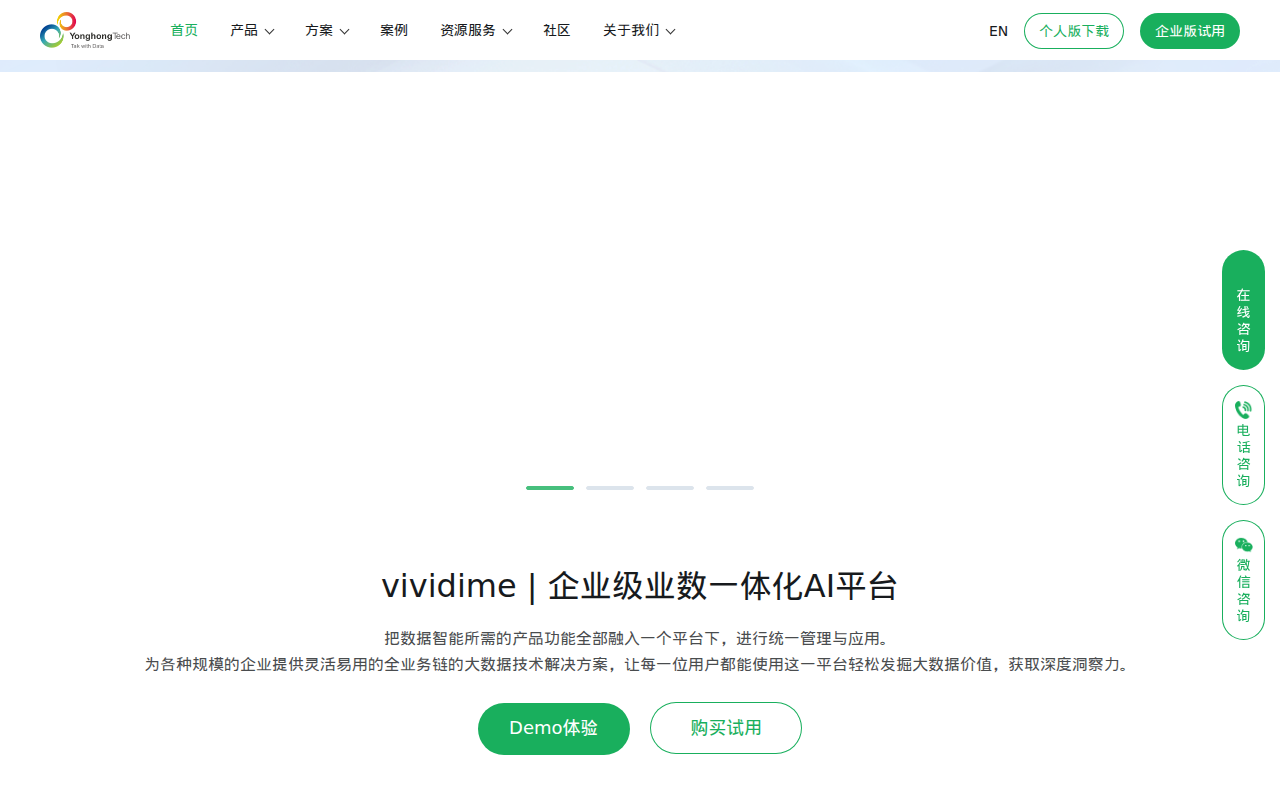Viewport: 1280px width, 800px height.
Task: Open the 关于我们 menu
Action: click(x=631, y=31)
